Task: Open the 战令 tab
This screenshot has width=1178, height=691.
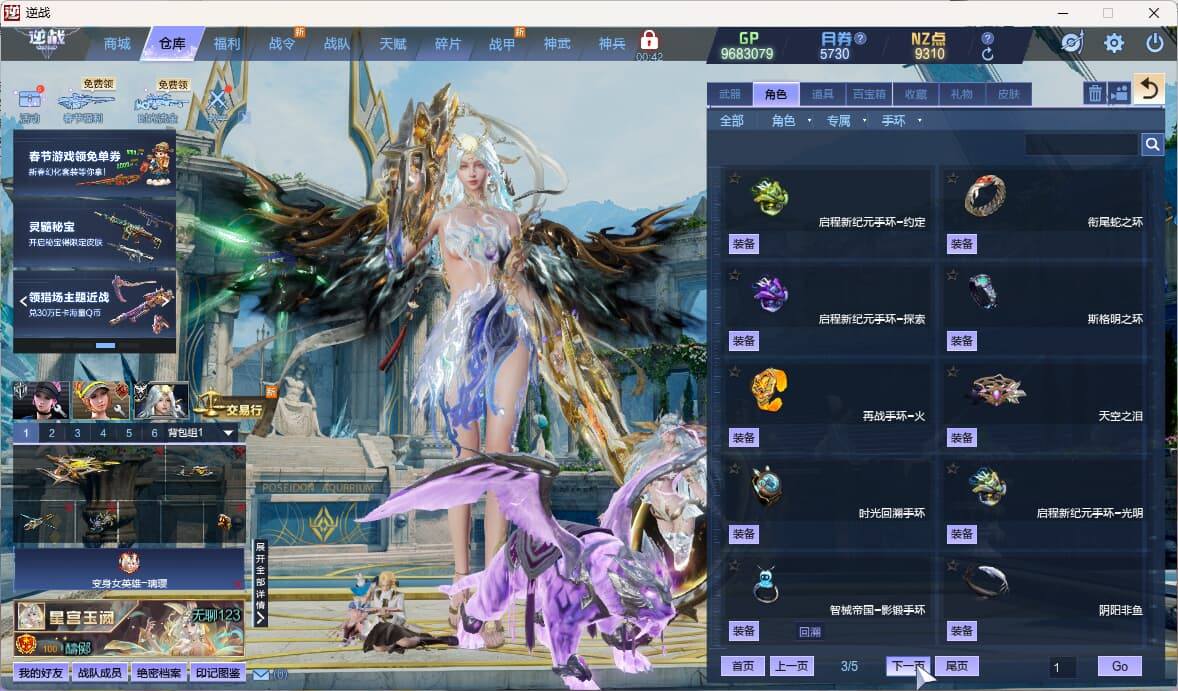Action: tap(282, 44)
